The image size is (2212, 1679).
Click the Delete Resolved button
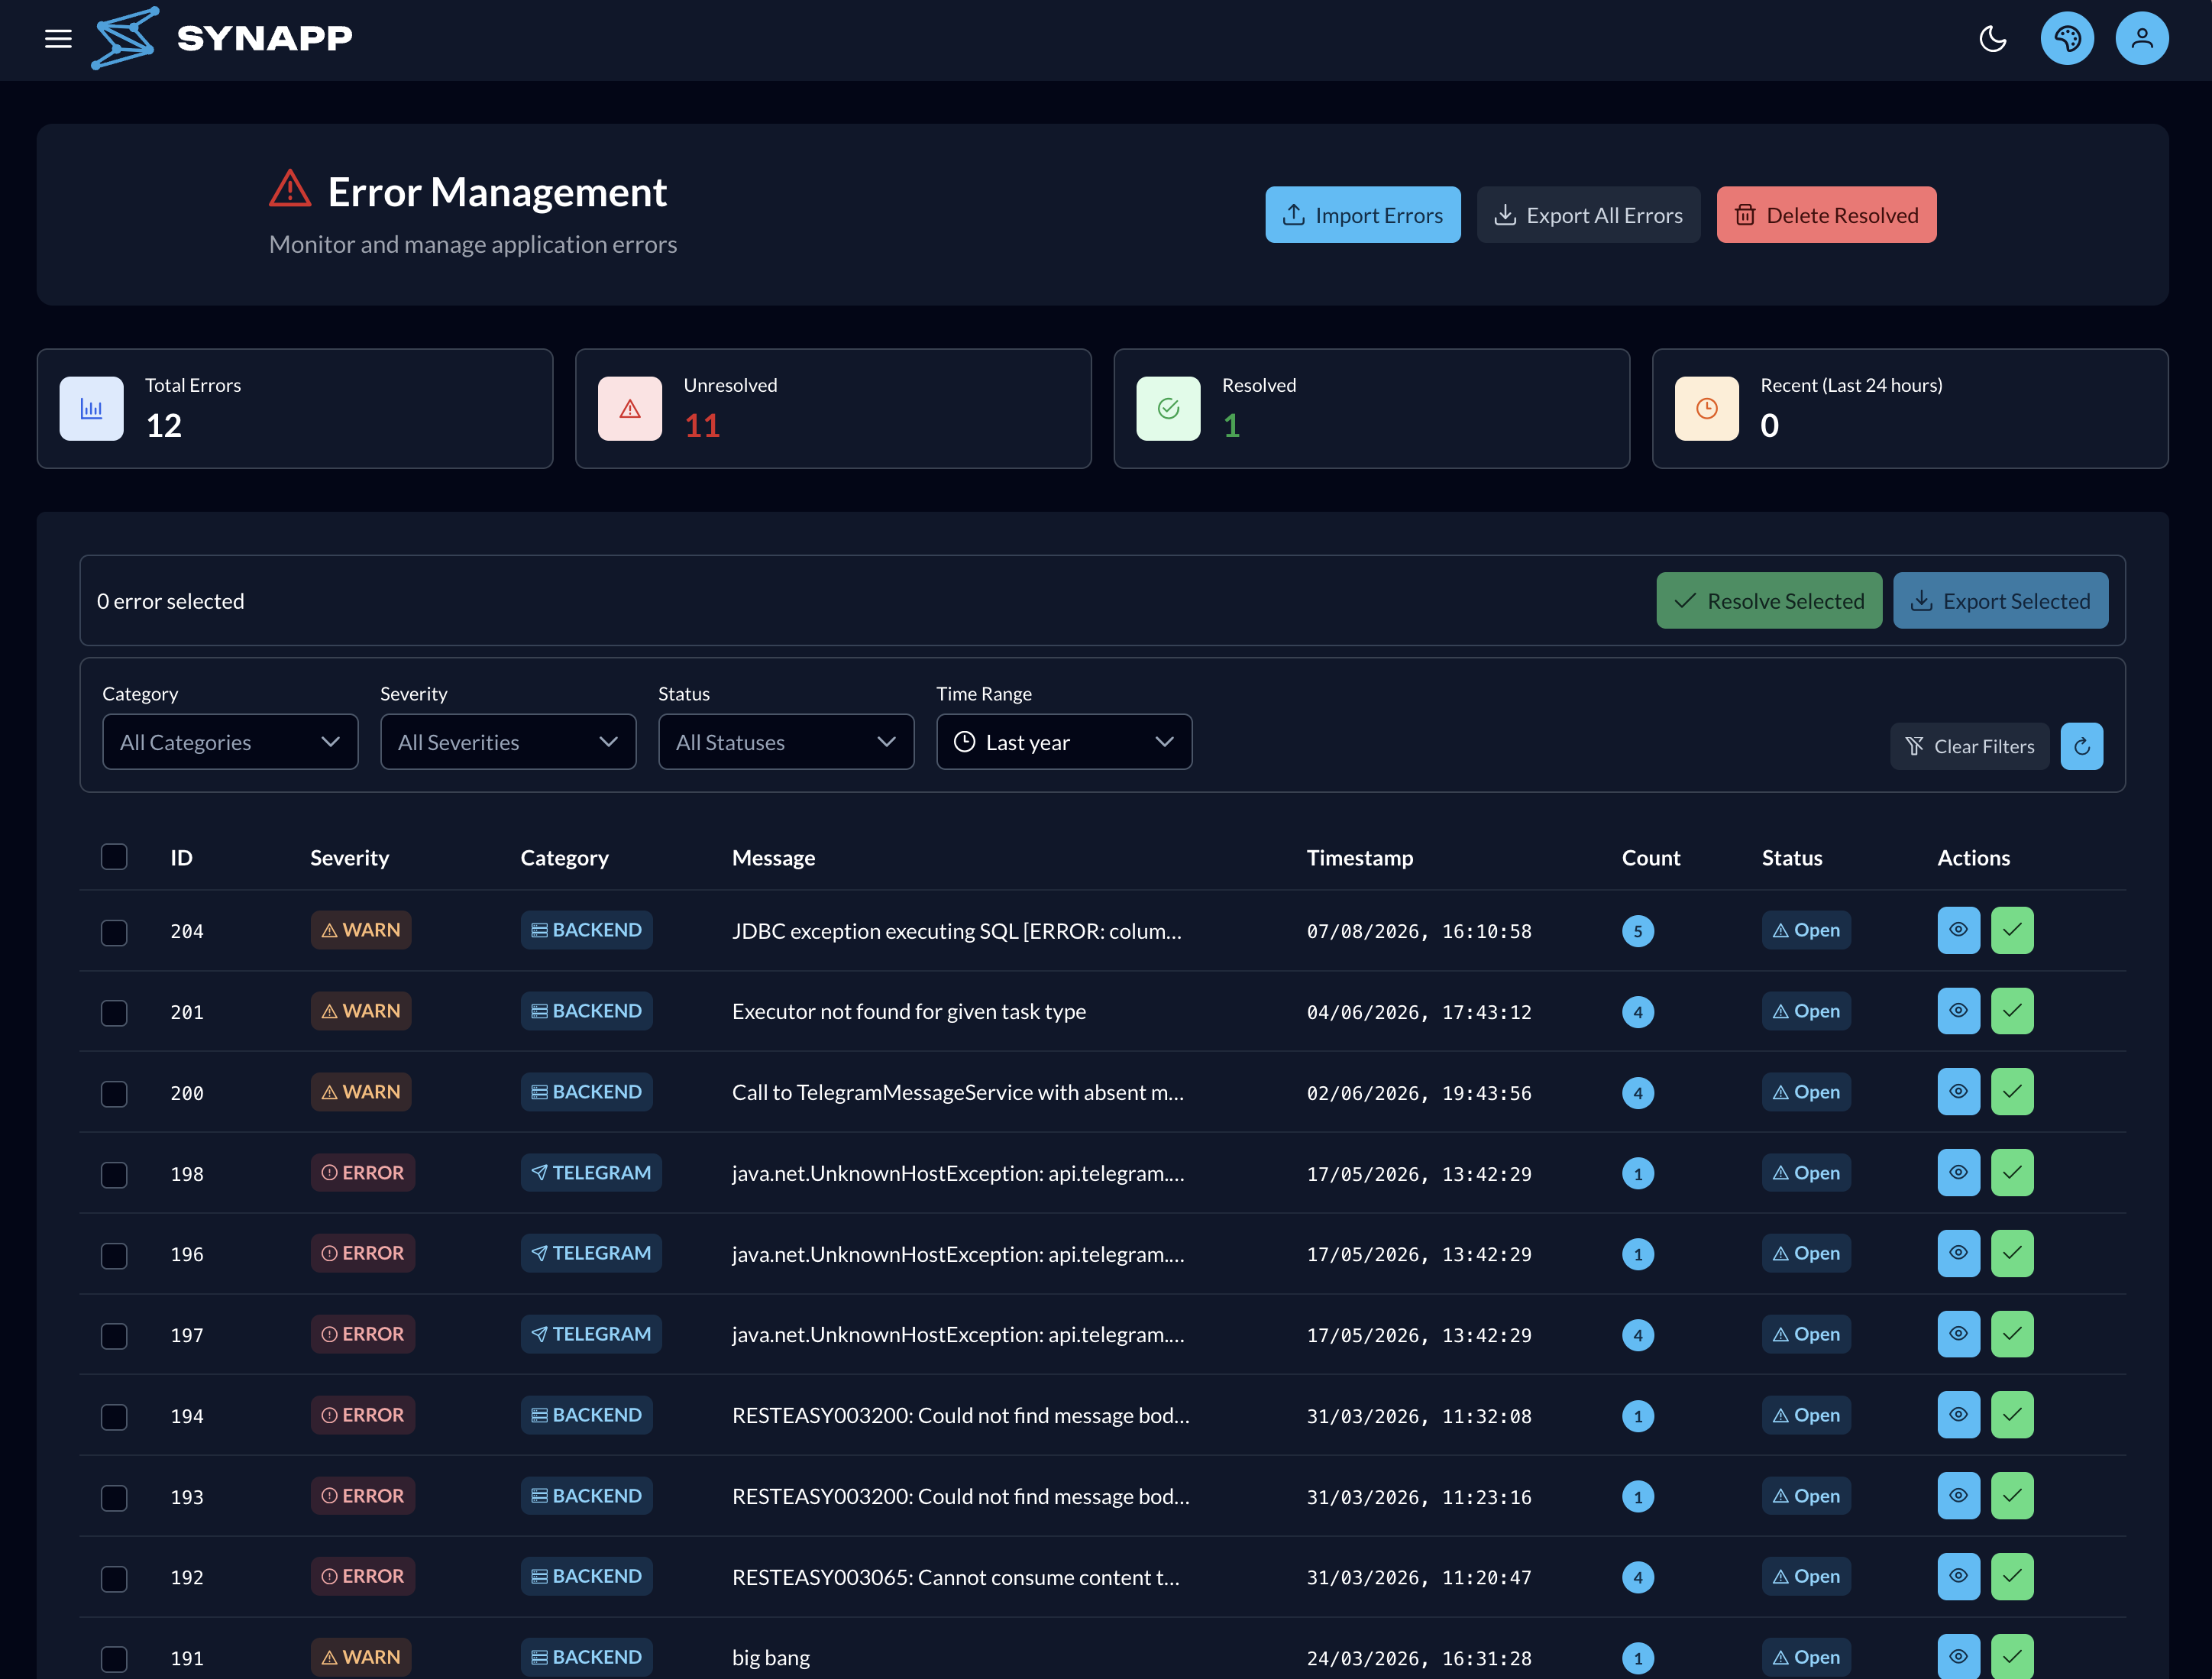coord(1826,215)
